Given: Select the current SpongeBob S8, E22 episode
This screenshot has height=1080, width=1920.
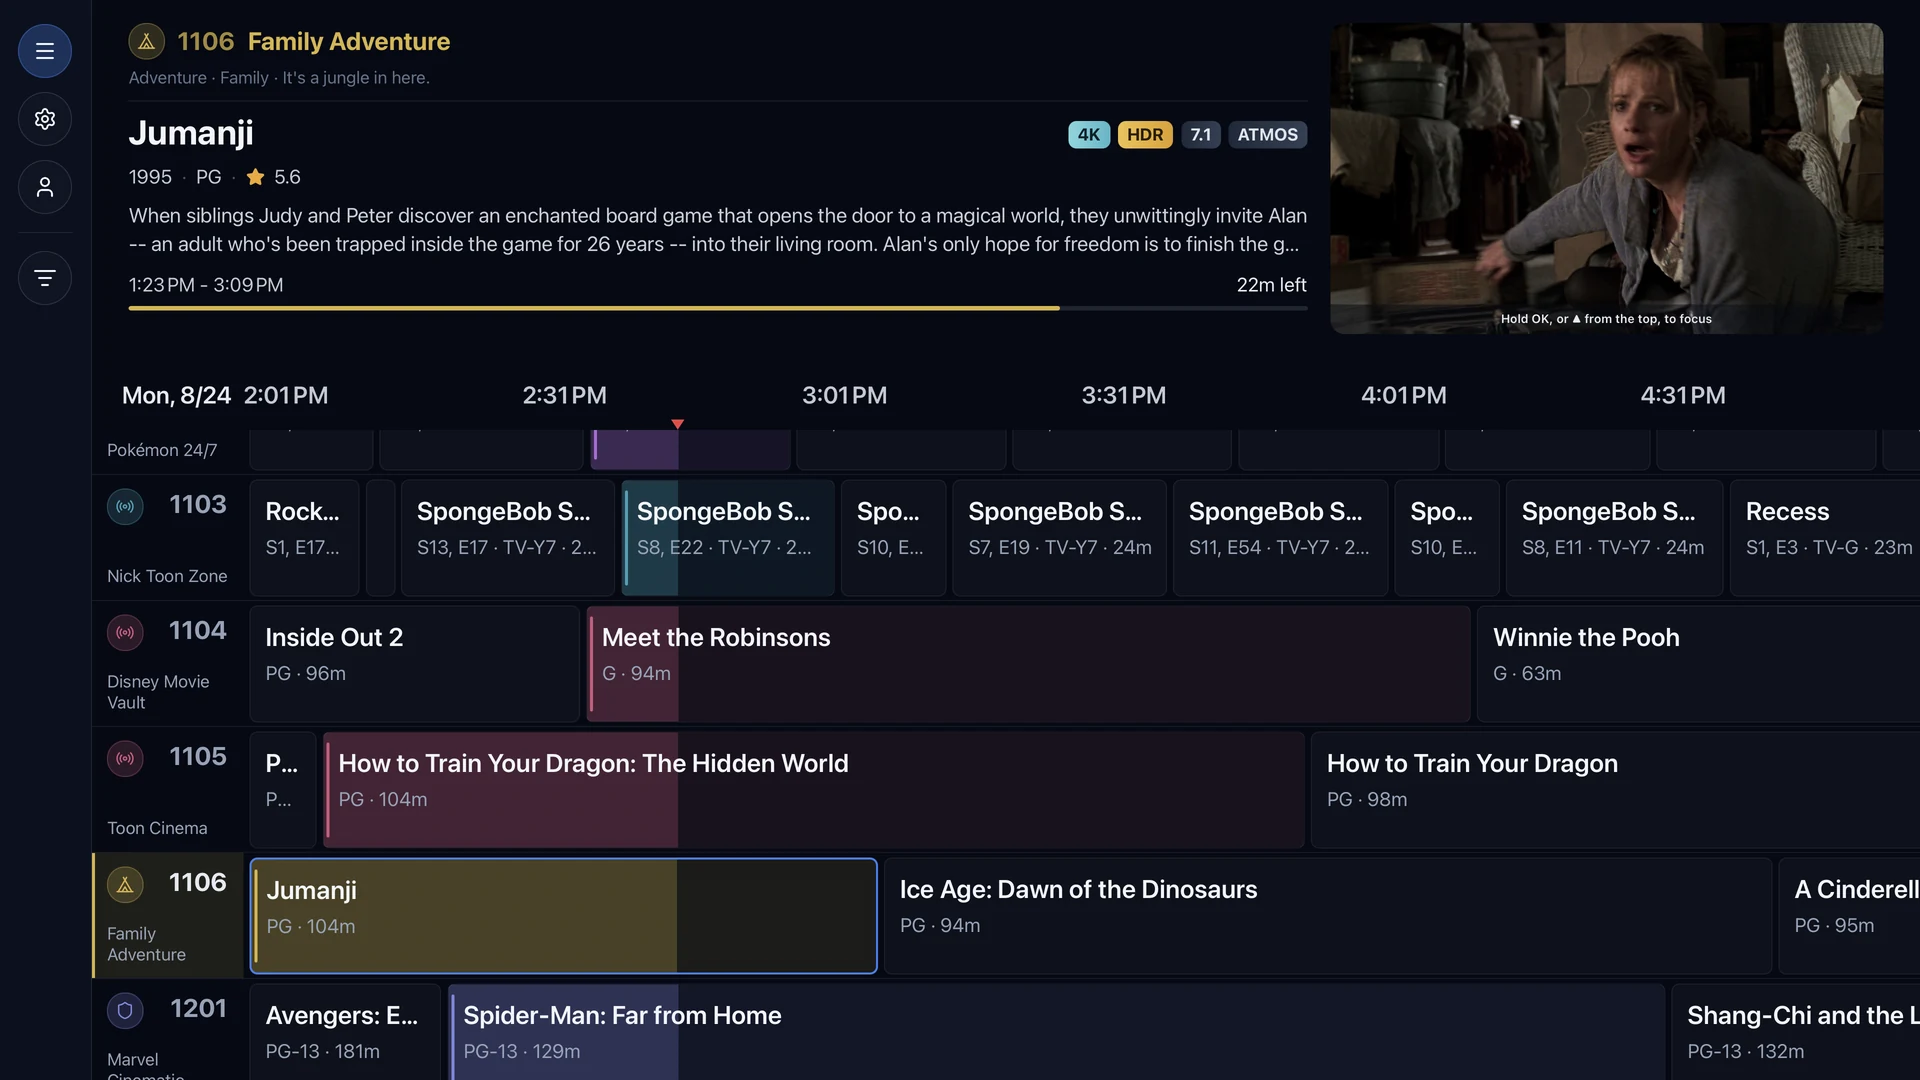Looking at the screenshot, I should click(x=728, y=538).
